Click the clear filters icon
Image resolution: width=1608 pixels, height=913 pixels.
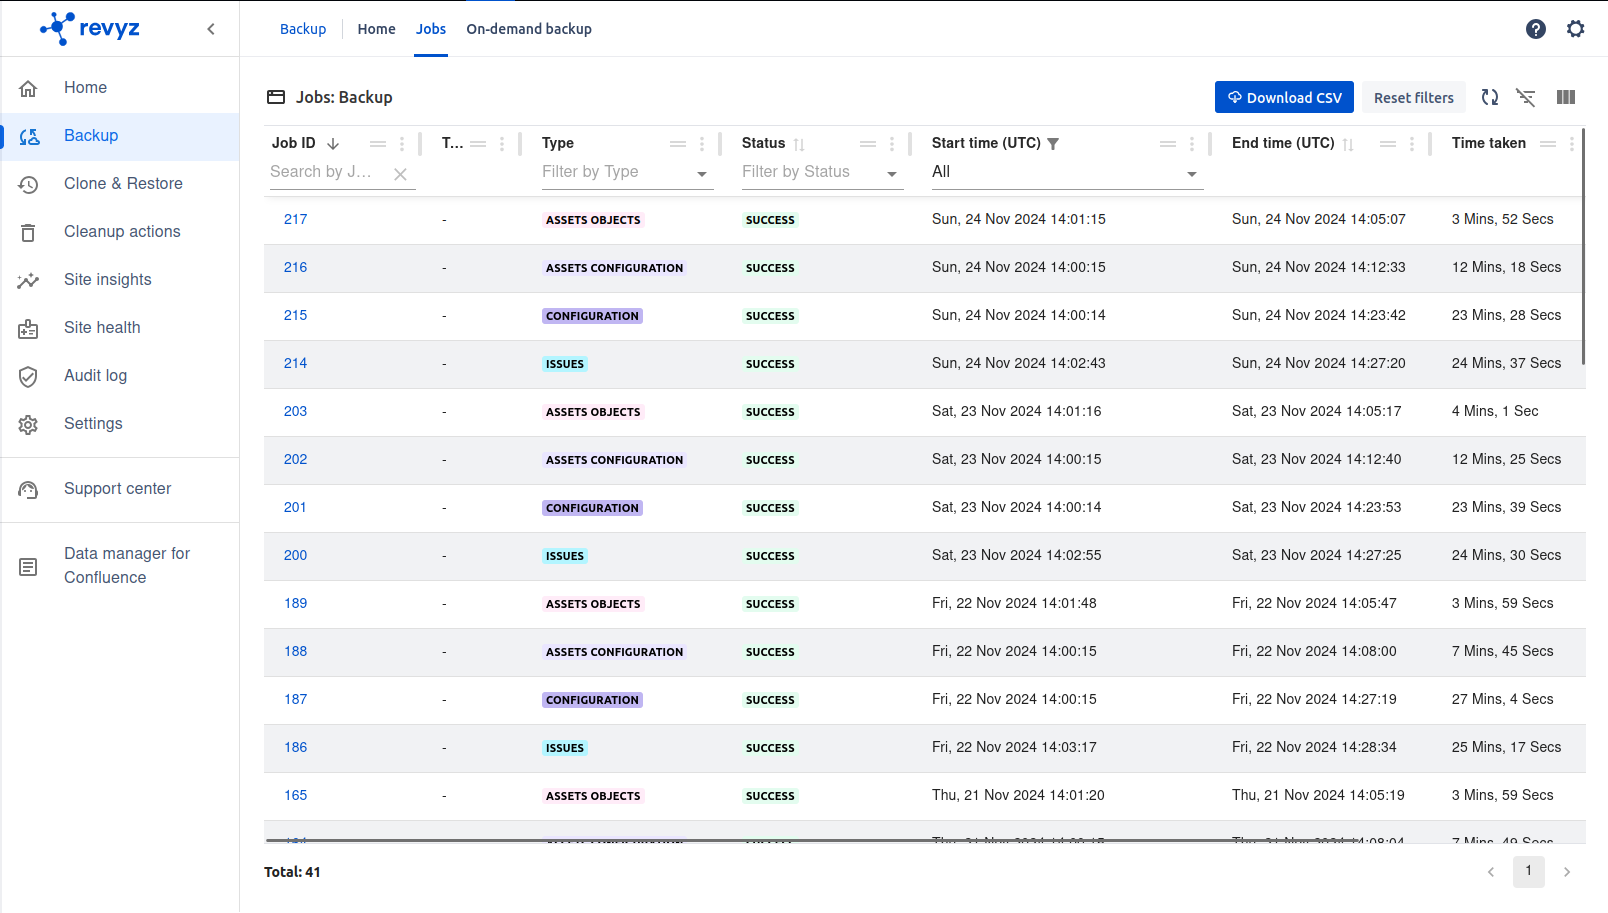1526,97
